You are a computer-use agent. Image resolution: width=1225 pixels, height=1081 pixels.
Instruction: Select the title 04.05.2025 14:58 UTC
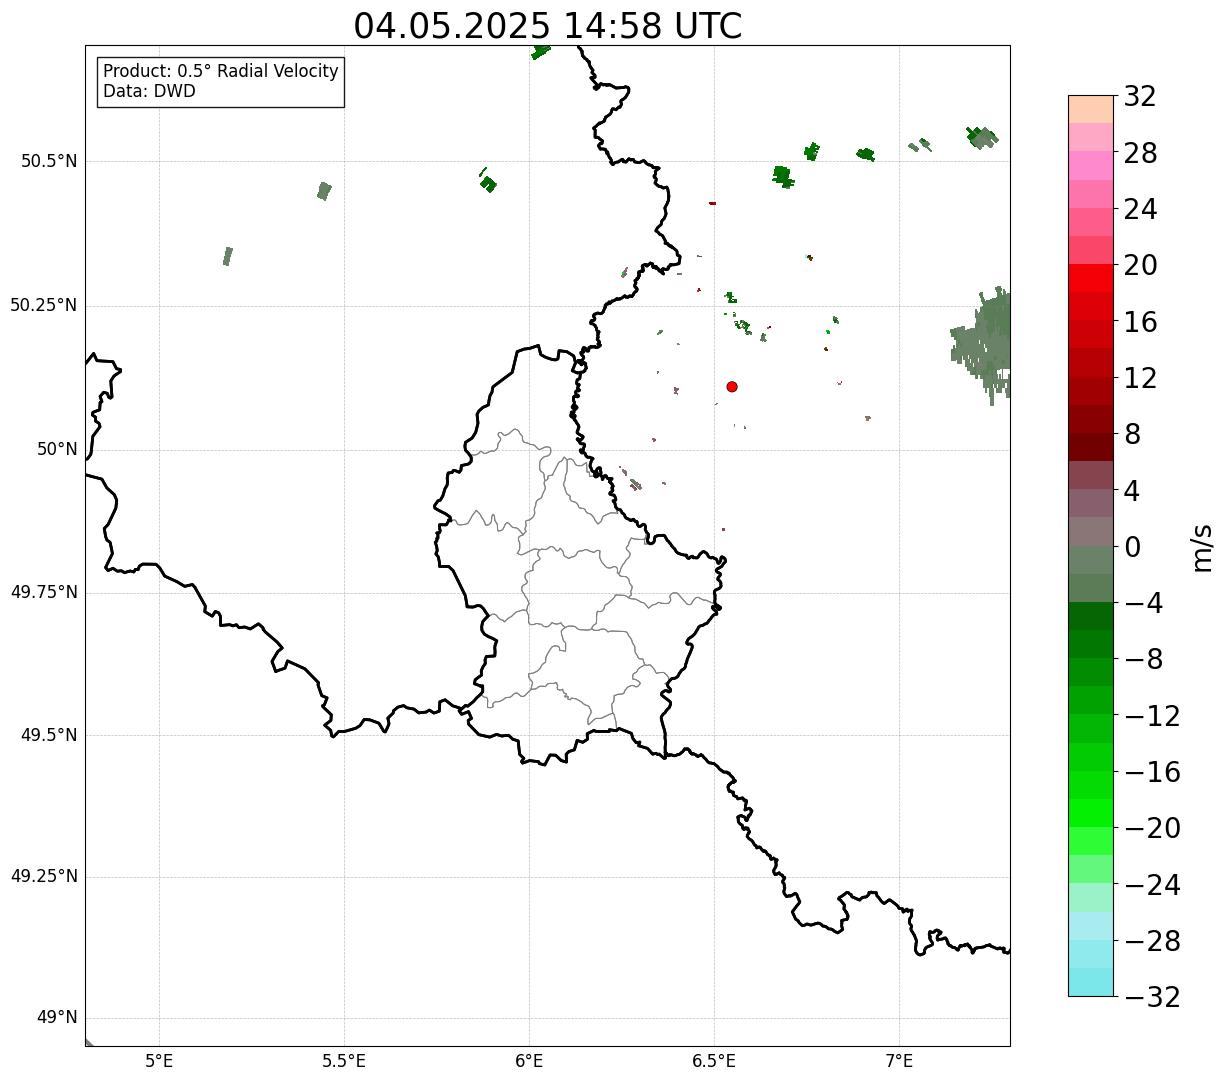click(x=548, y=26)
